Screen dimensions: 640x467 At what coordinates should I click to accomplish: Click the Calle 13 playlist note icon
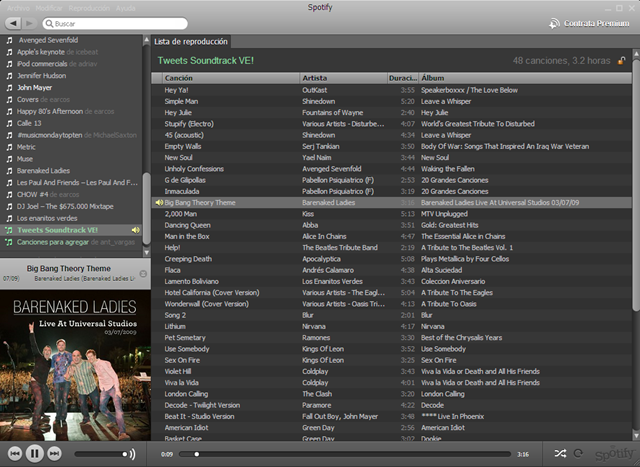[9, 123]
